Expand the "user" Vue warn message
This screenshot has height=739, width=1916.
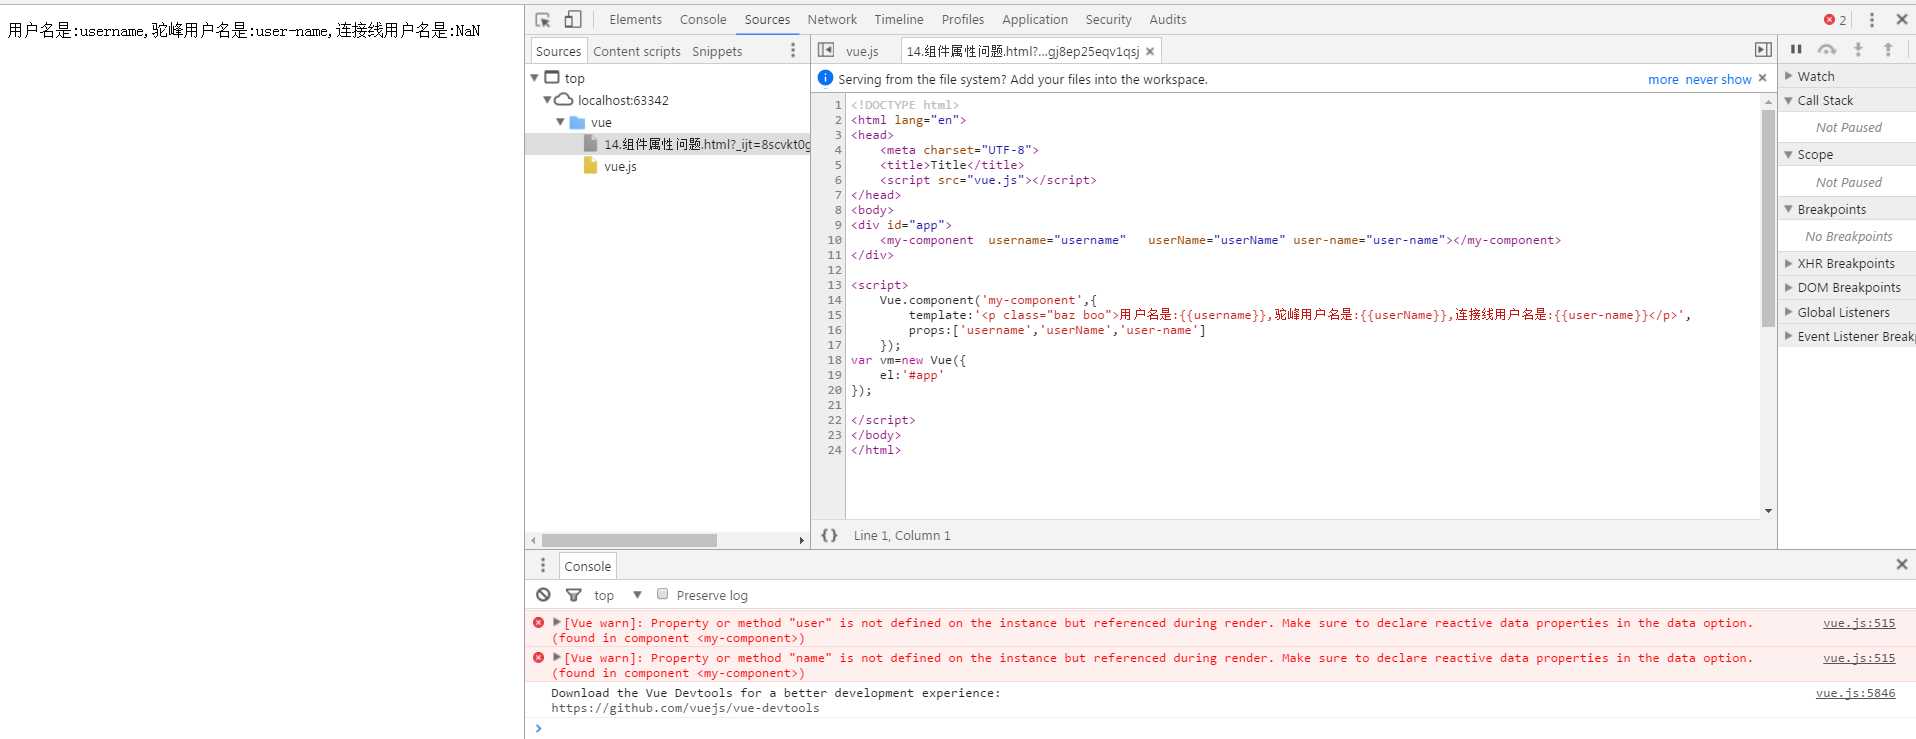[557, 622]
